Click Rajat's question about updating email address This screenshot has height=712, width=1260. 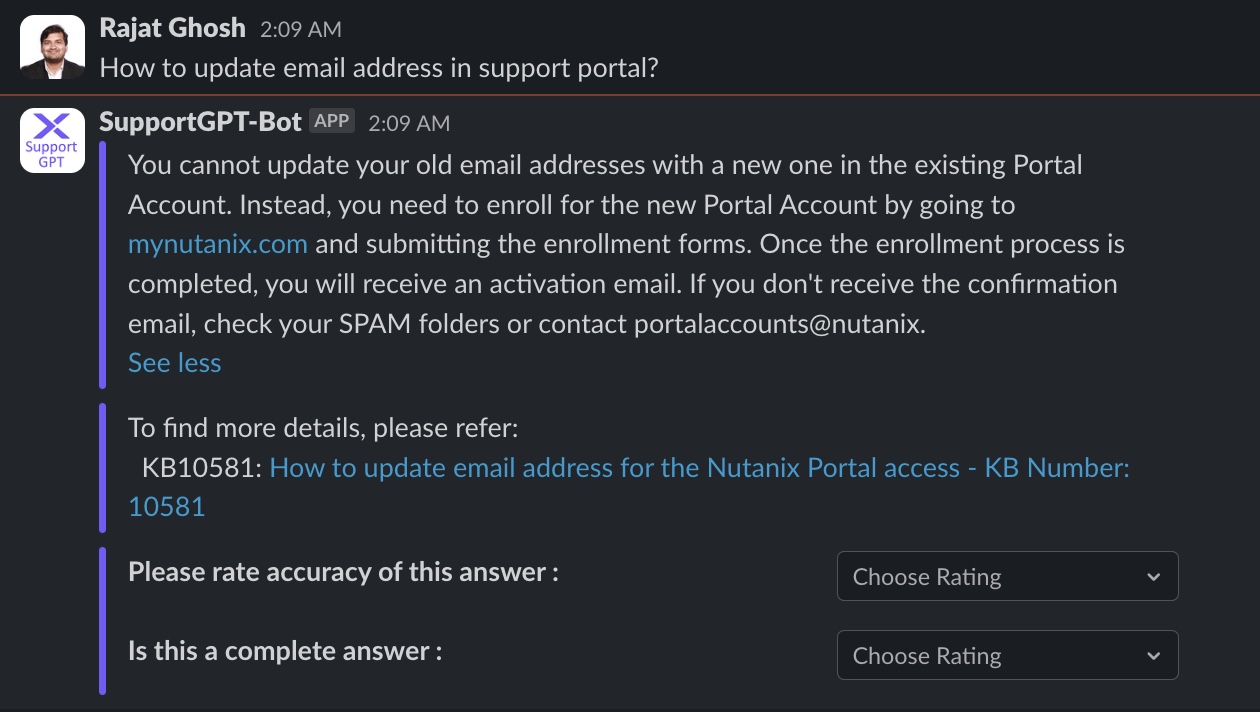click(380, 69)
